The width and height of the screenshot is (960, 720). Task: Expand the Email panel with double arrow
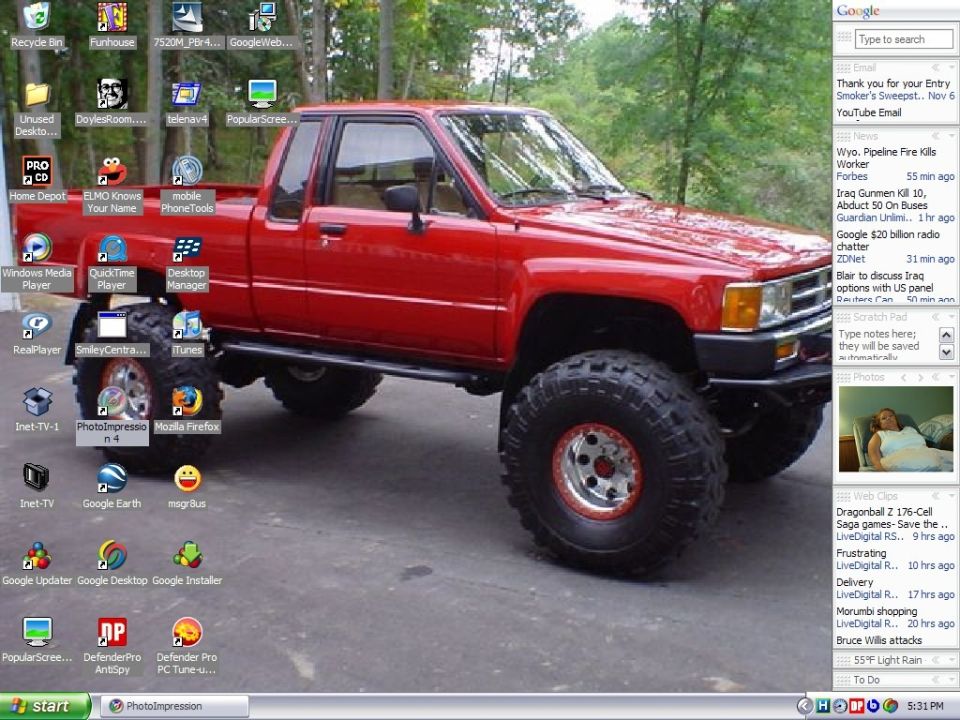[x=936, y=67]
